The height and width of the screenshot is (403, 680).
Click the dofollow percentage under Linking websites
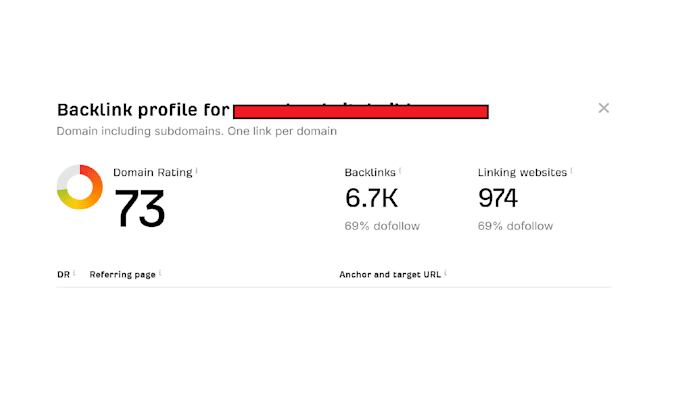click(x=515, y=226)
